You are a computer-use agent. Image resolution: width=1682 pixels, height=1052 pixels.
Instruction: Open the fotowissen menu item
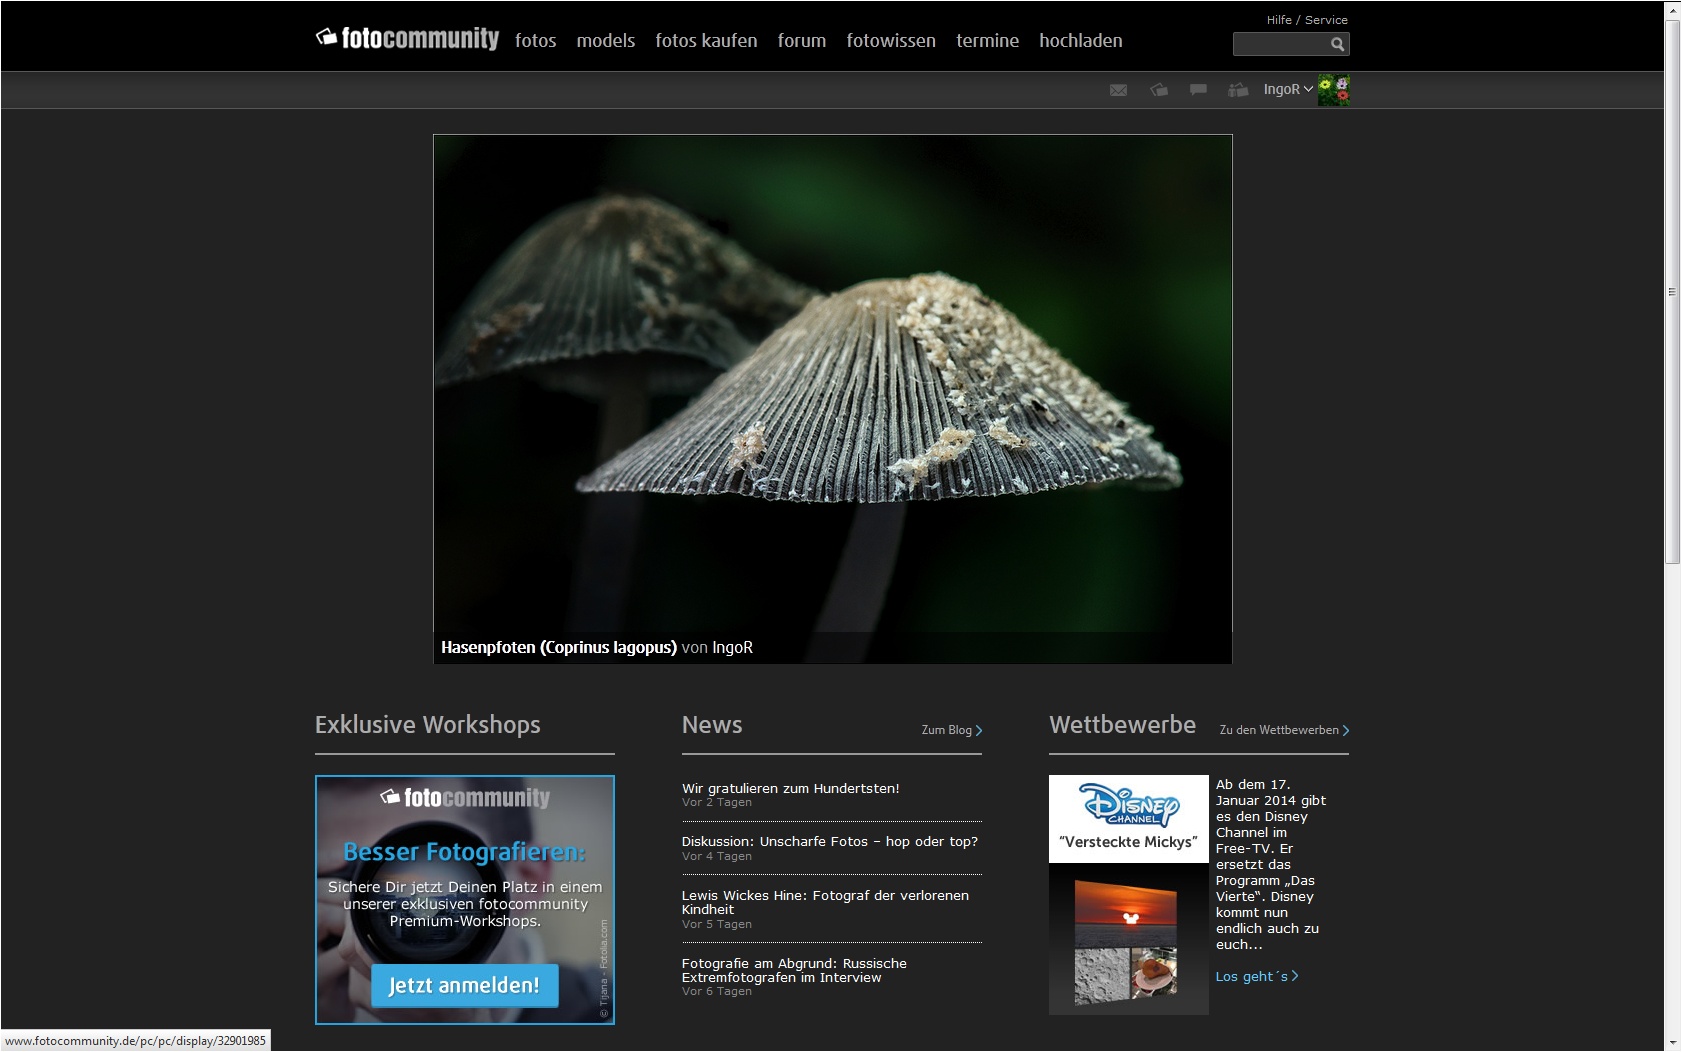891,41
